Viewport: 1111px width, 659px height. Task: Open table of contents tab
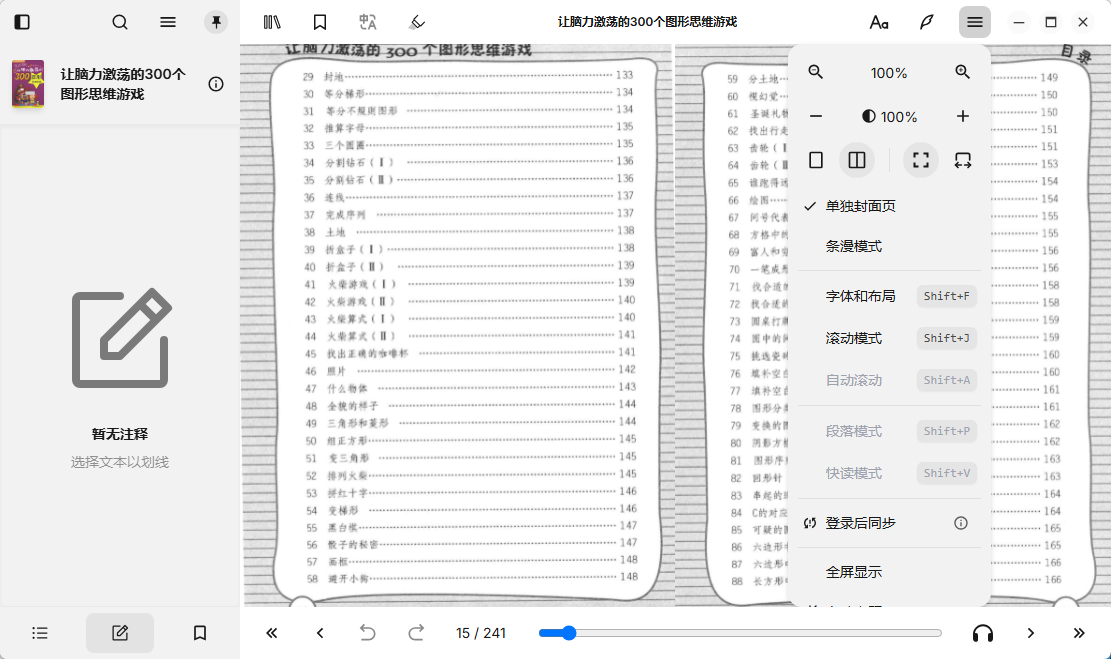(40, 633)
